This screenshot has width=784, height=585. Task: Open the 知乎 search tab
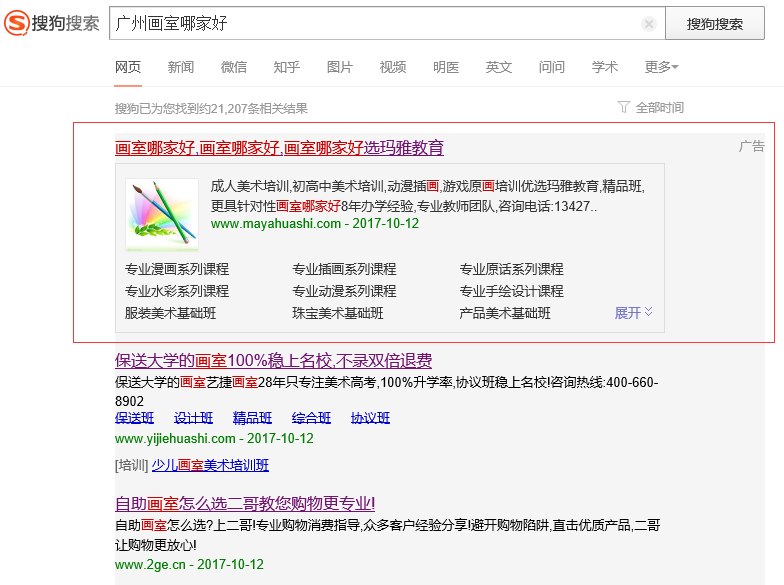(x=287, y=67)
